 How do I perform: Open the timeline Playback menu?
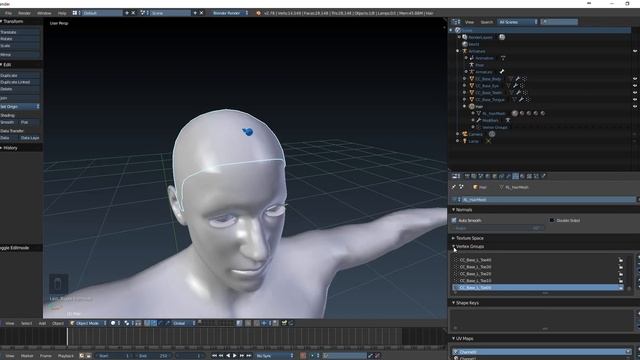point(65,356)
